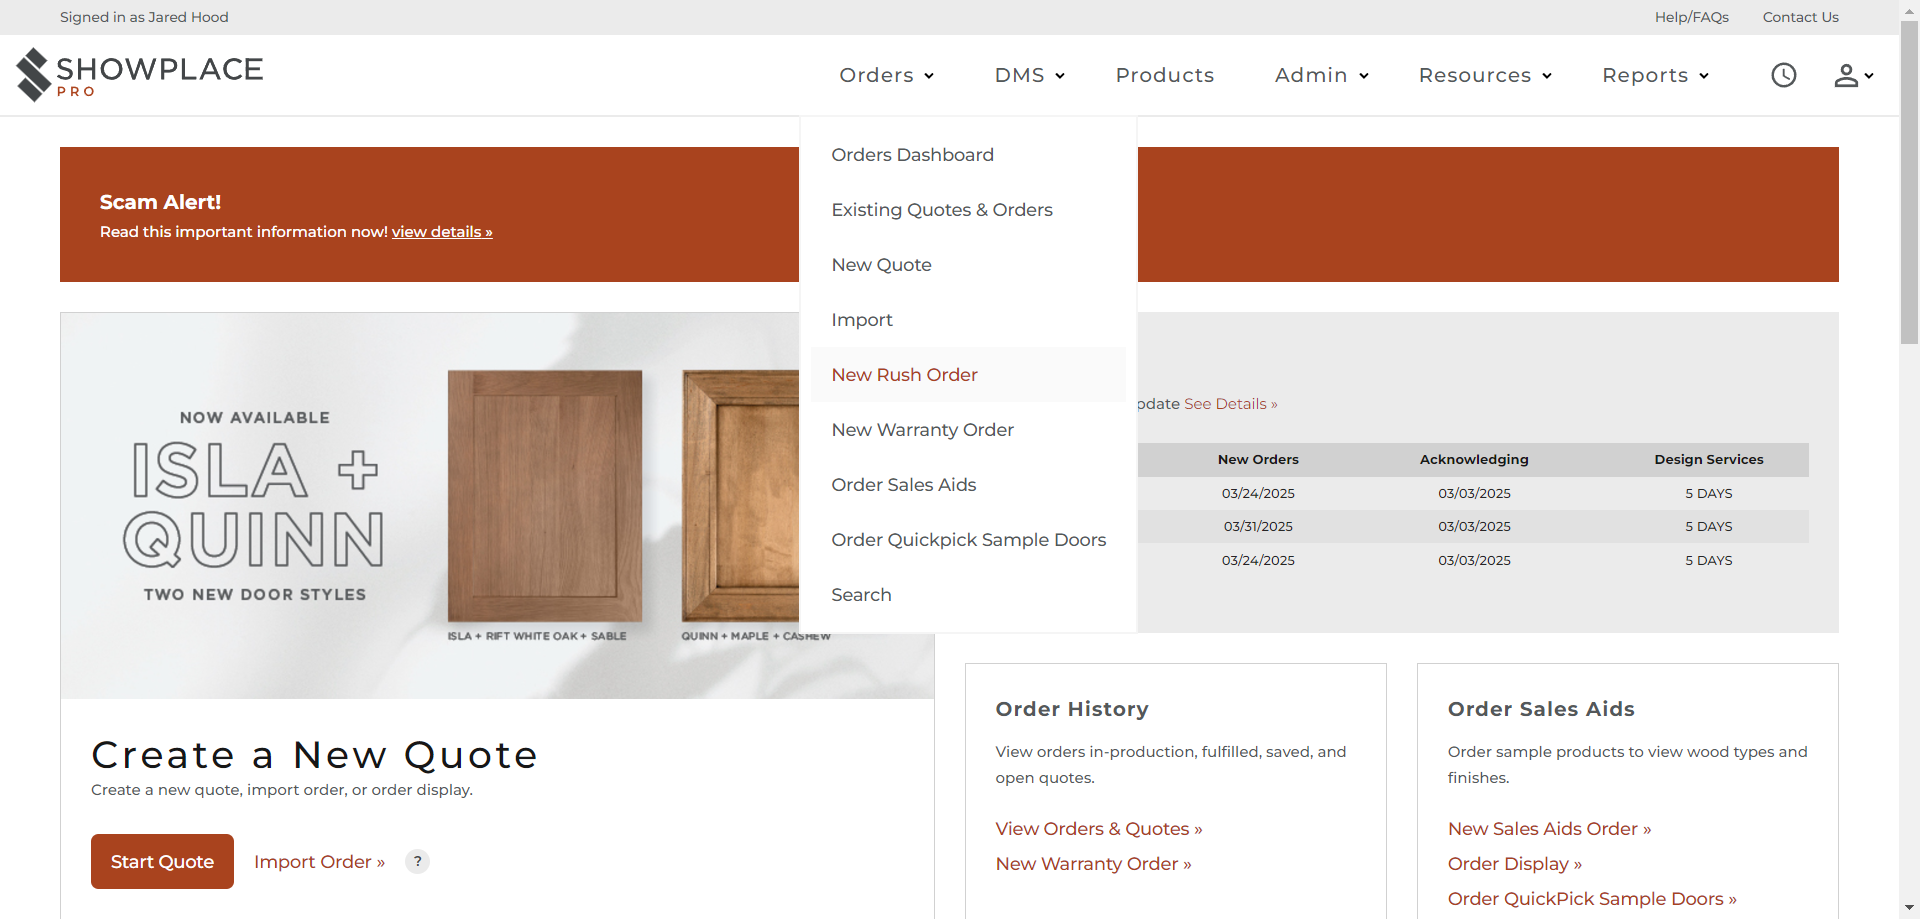
Task: Open Order QuickPick Sample Doors link
Action: 1592,898
